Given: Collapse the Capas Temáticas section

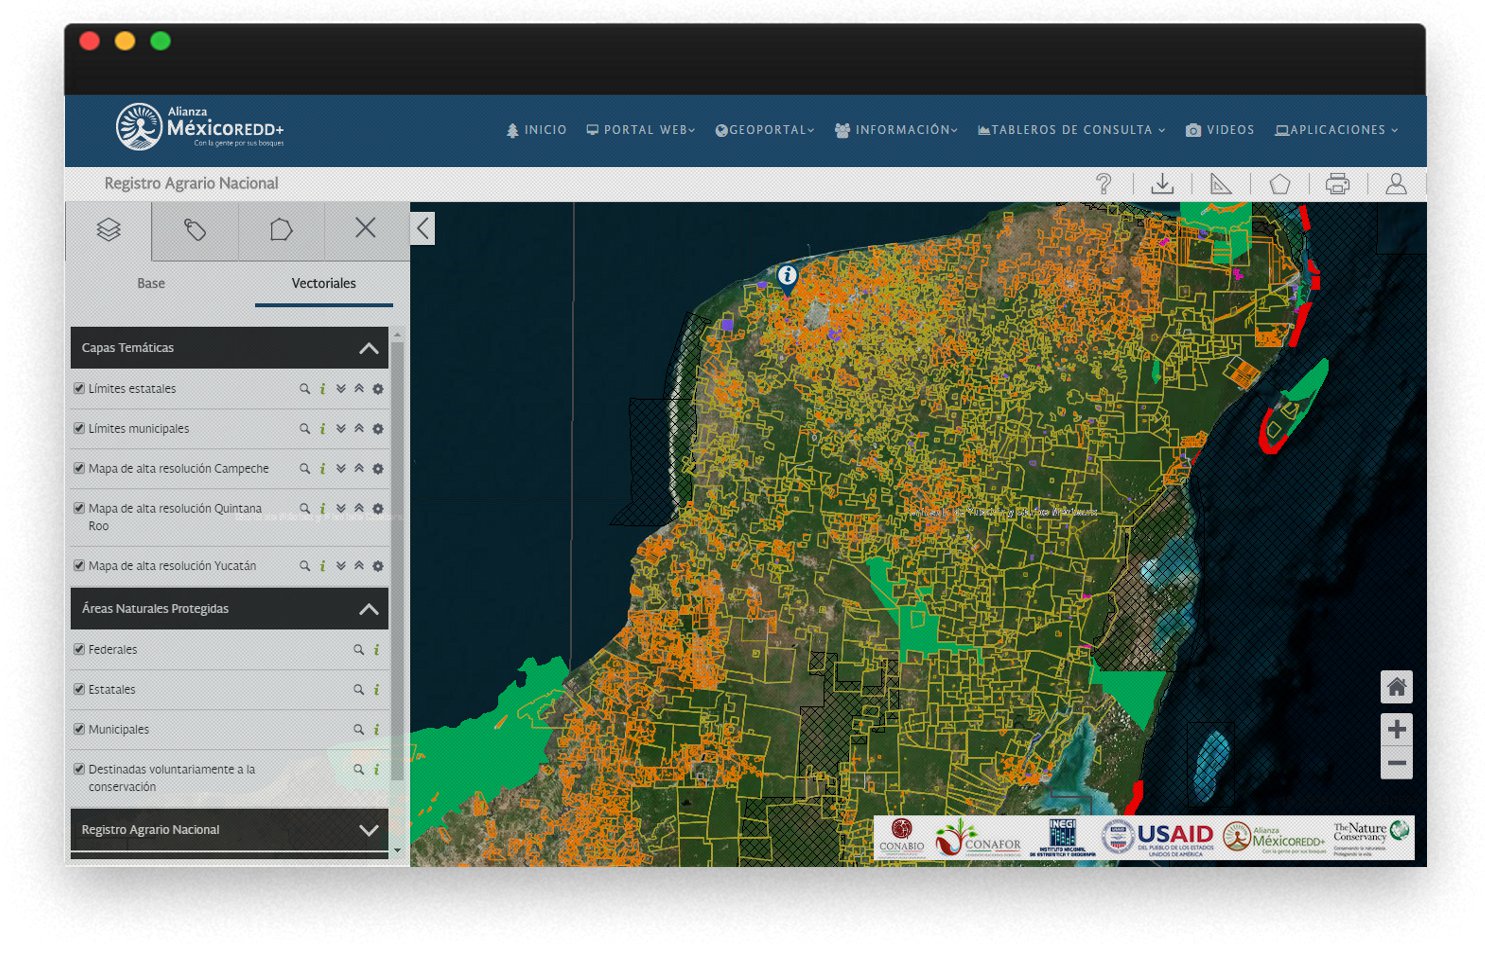Looking at the screenshot, I should point(368,348).
